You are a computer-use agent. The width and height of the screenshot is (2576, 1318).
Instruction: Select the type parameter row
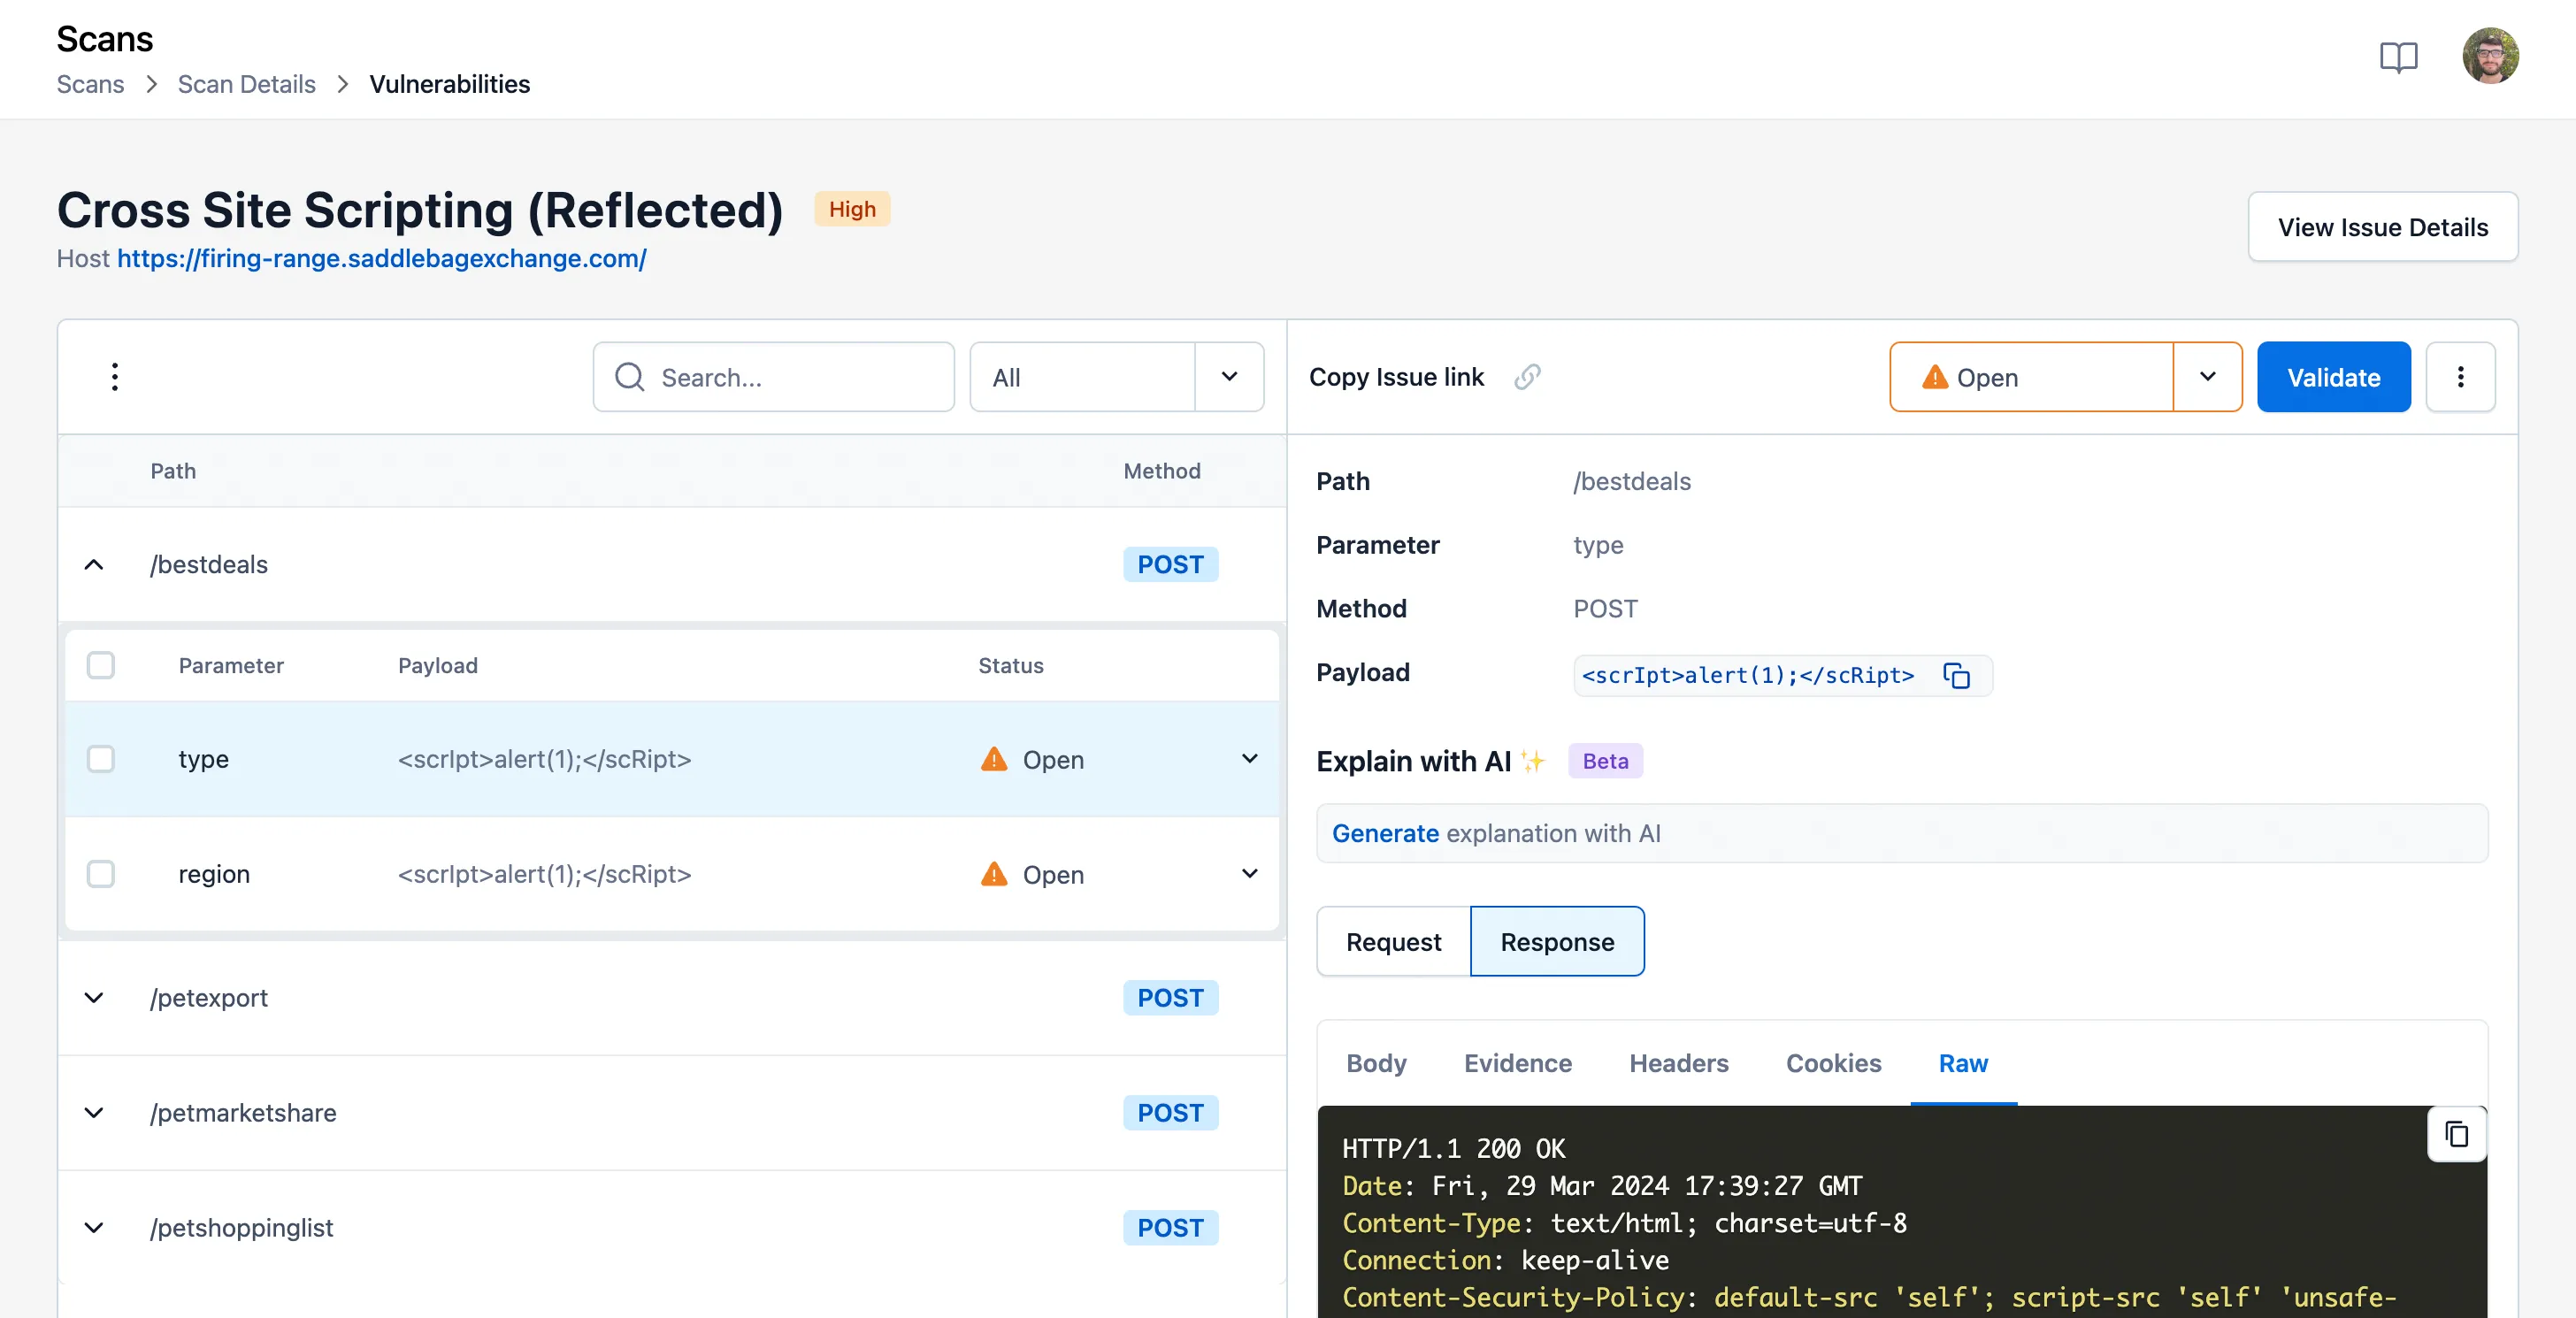click(x=672, y=759)
